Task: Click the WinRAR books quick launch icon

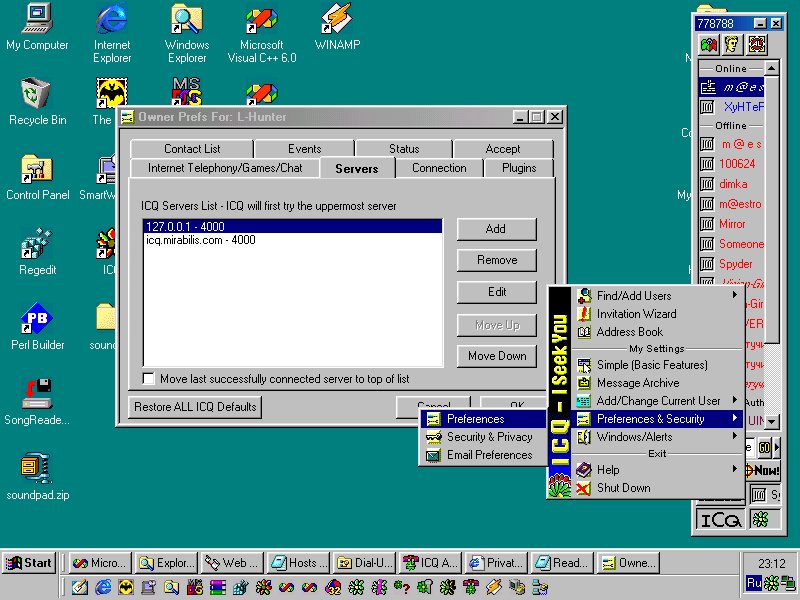Action: click(x=218, y=587)
